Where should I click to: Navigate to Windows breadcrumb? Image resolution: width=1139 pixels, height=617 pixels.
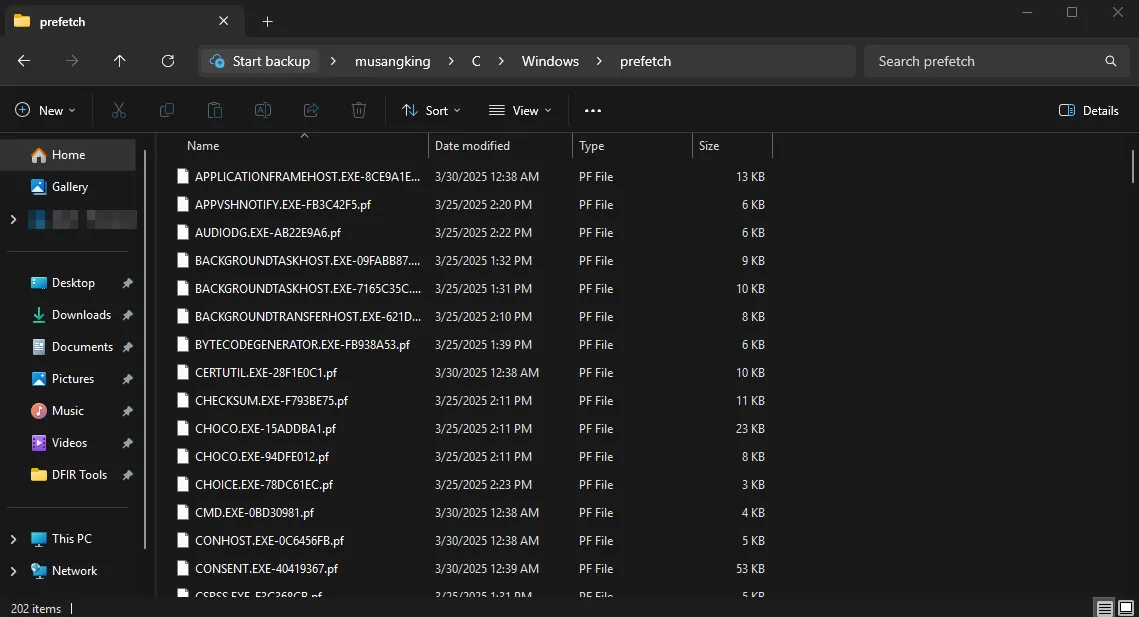pos(550,61)
